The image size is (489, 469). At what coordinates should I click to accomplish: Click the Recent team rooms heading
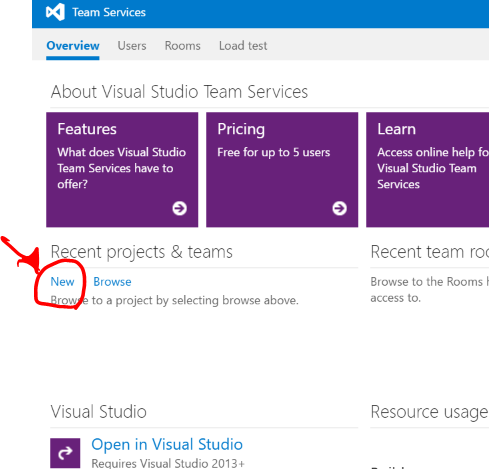430,252
